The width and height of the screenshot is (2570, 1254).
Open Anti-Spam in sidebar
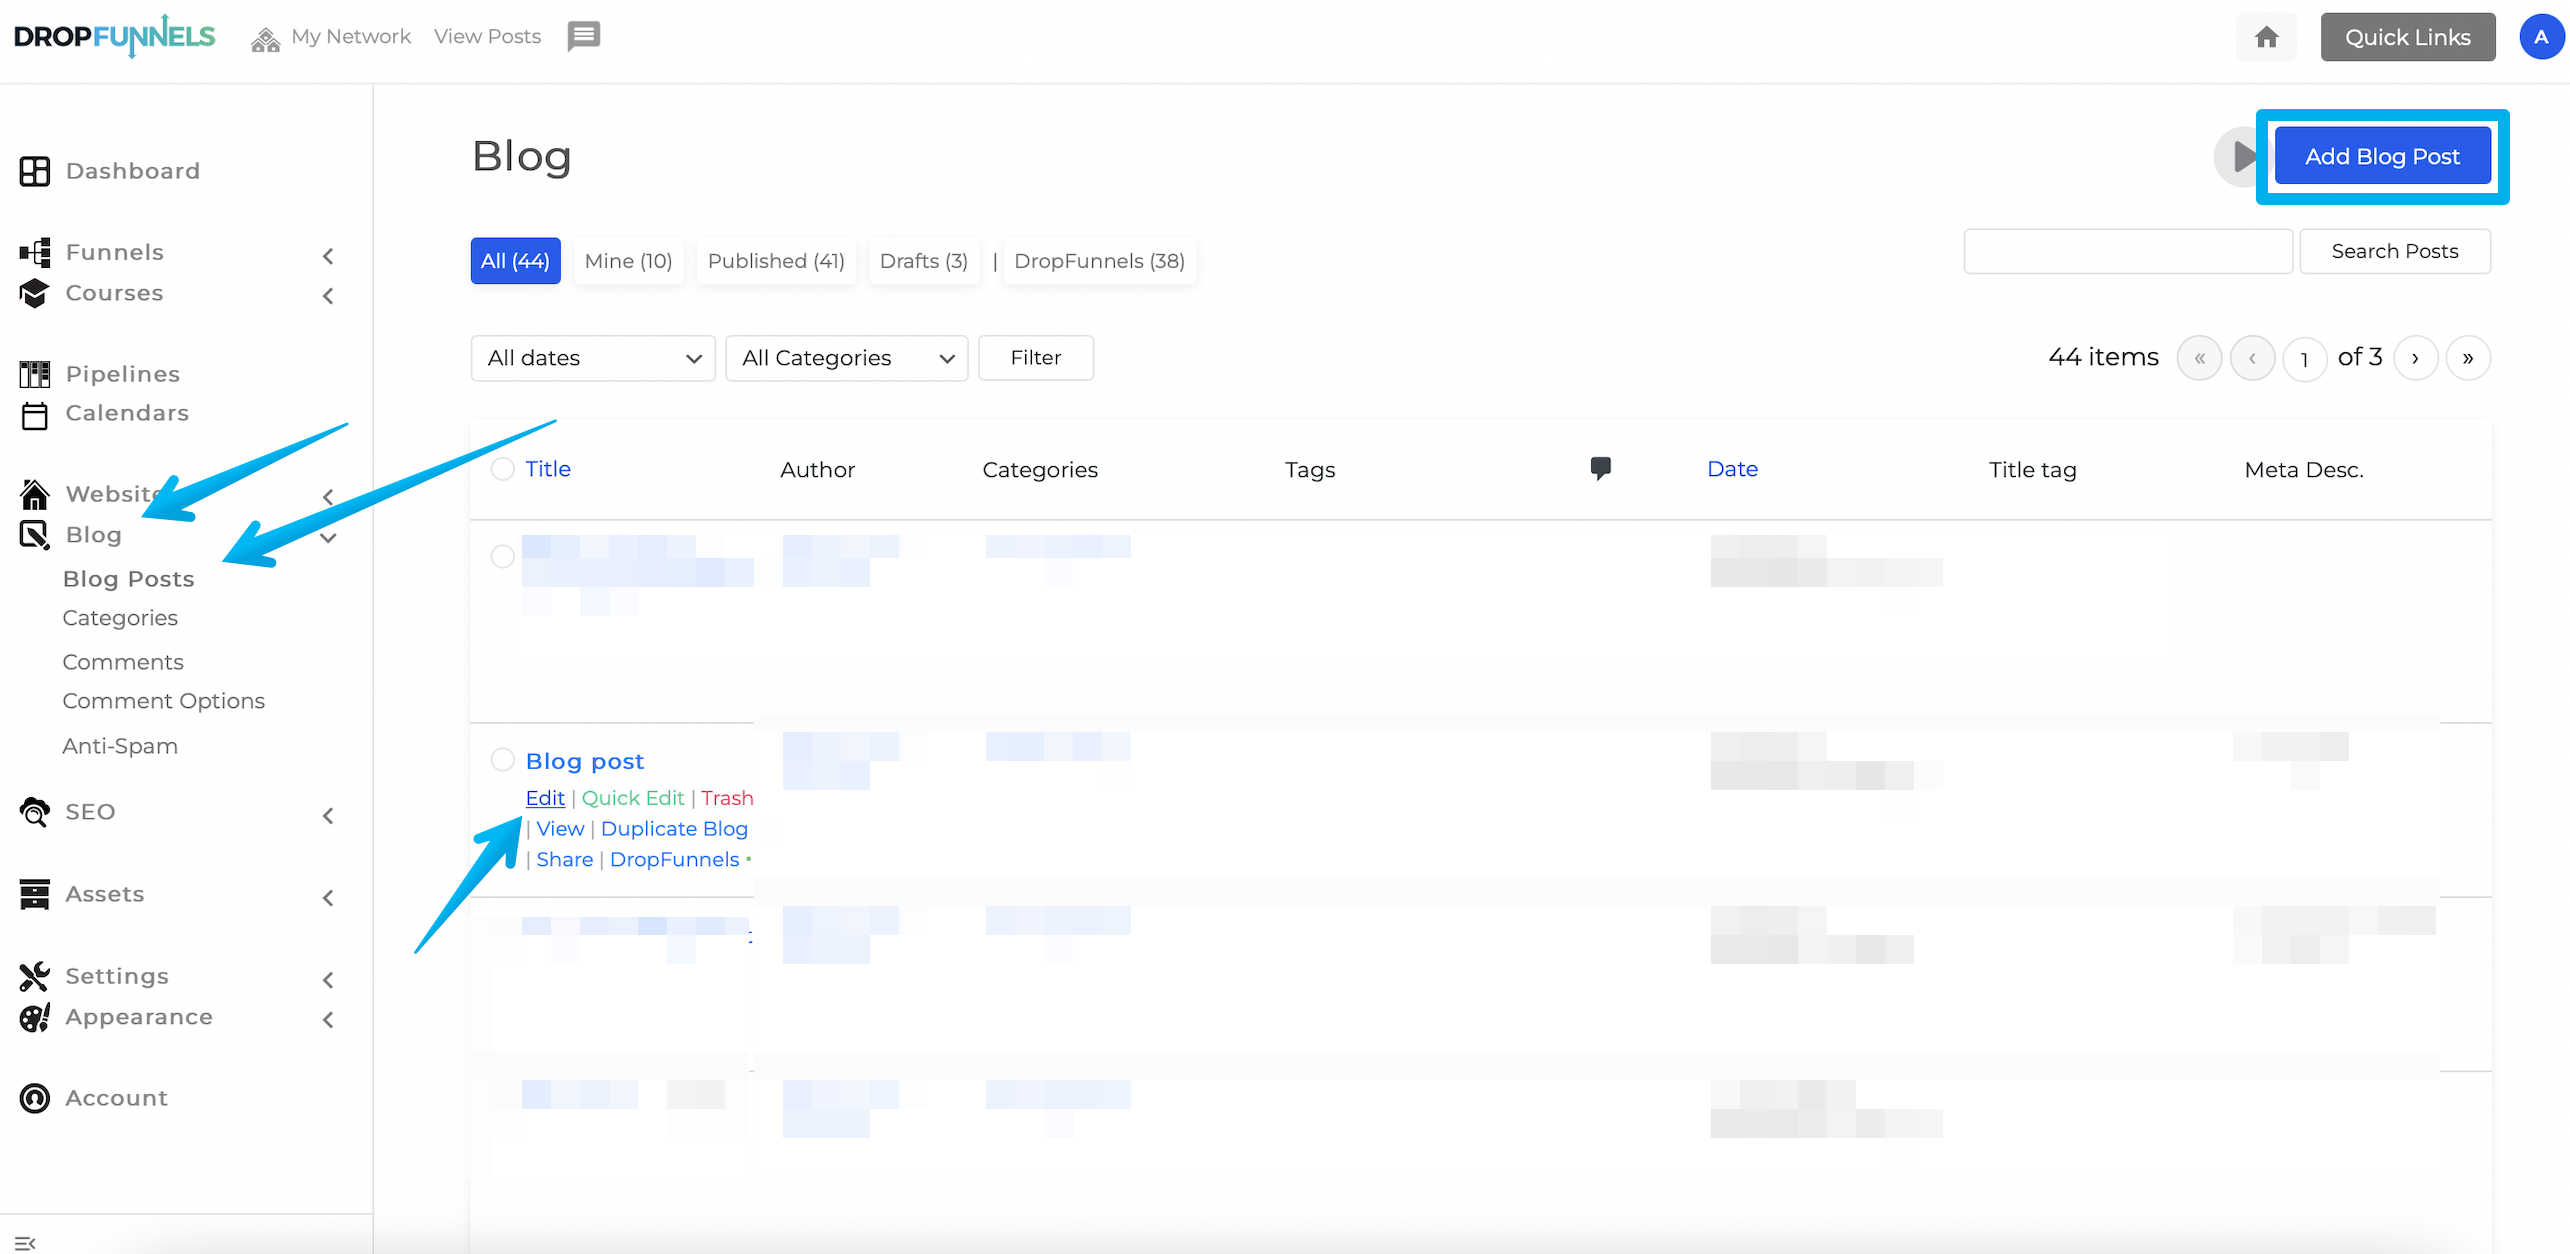pos(120,746)
